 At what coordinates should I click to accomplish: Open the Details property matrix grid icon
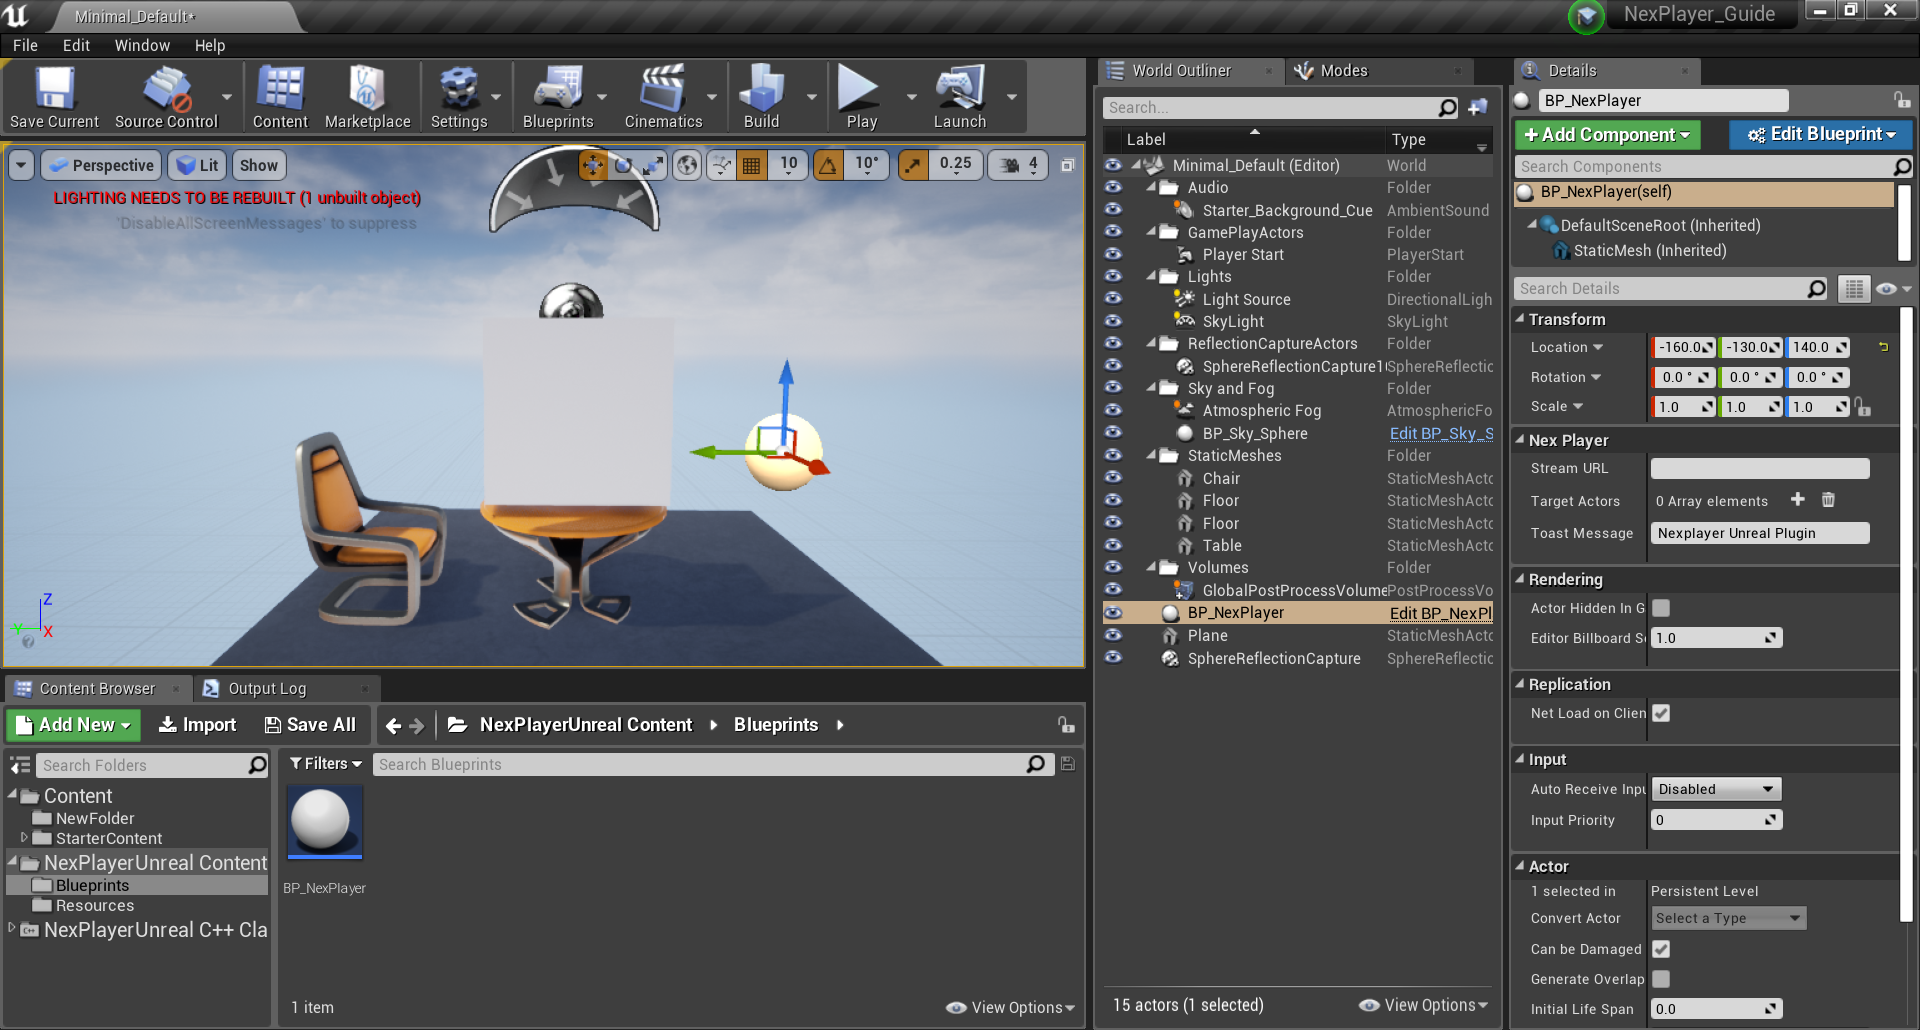click(x=1854, y=289)
